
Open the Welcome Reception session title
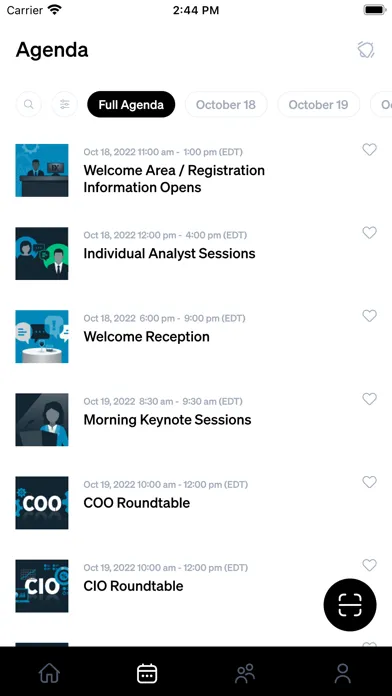147,336
